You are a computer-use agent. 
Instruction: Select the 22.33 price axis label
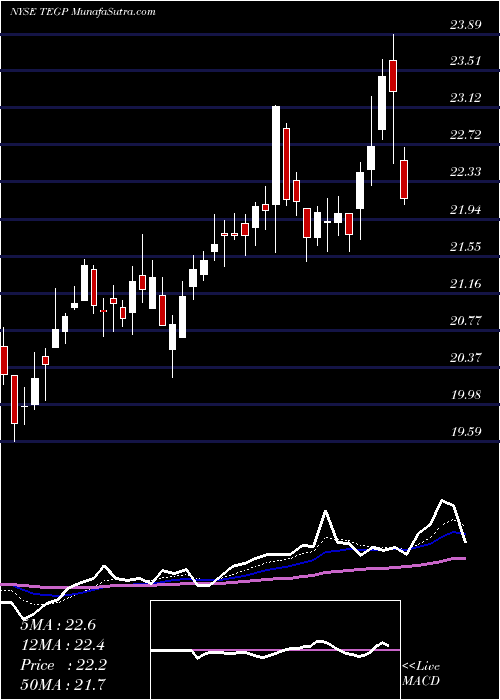(x=466, y=171)
